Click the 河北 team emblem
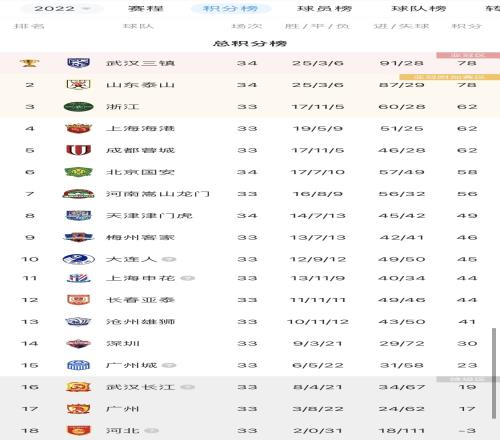Viewport: 500px width, 440px height. click(x=78, y=430)
